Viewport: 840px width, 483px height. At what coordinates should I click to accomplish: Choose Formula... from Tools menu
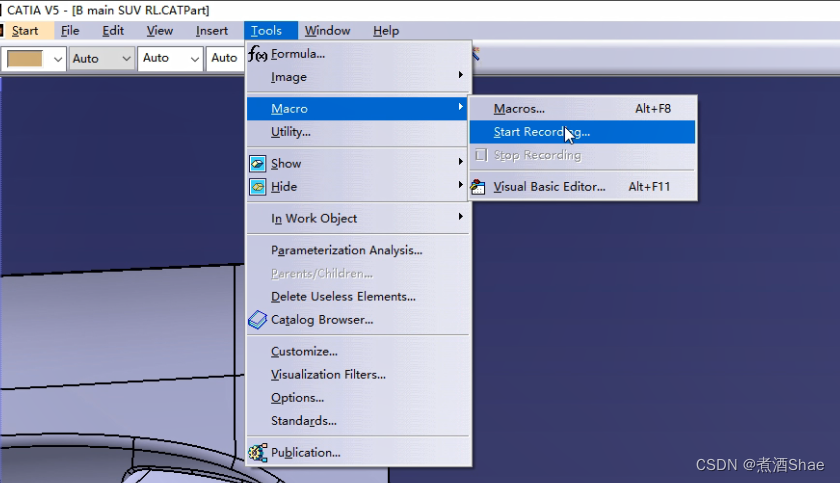[x=358, y=54]
